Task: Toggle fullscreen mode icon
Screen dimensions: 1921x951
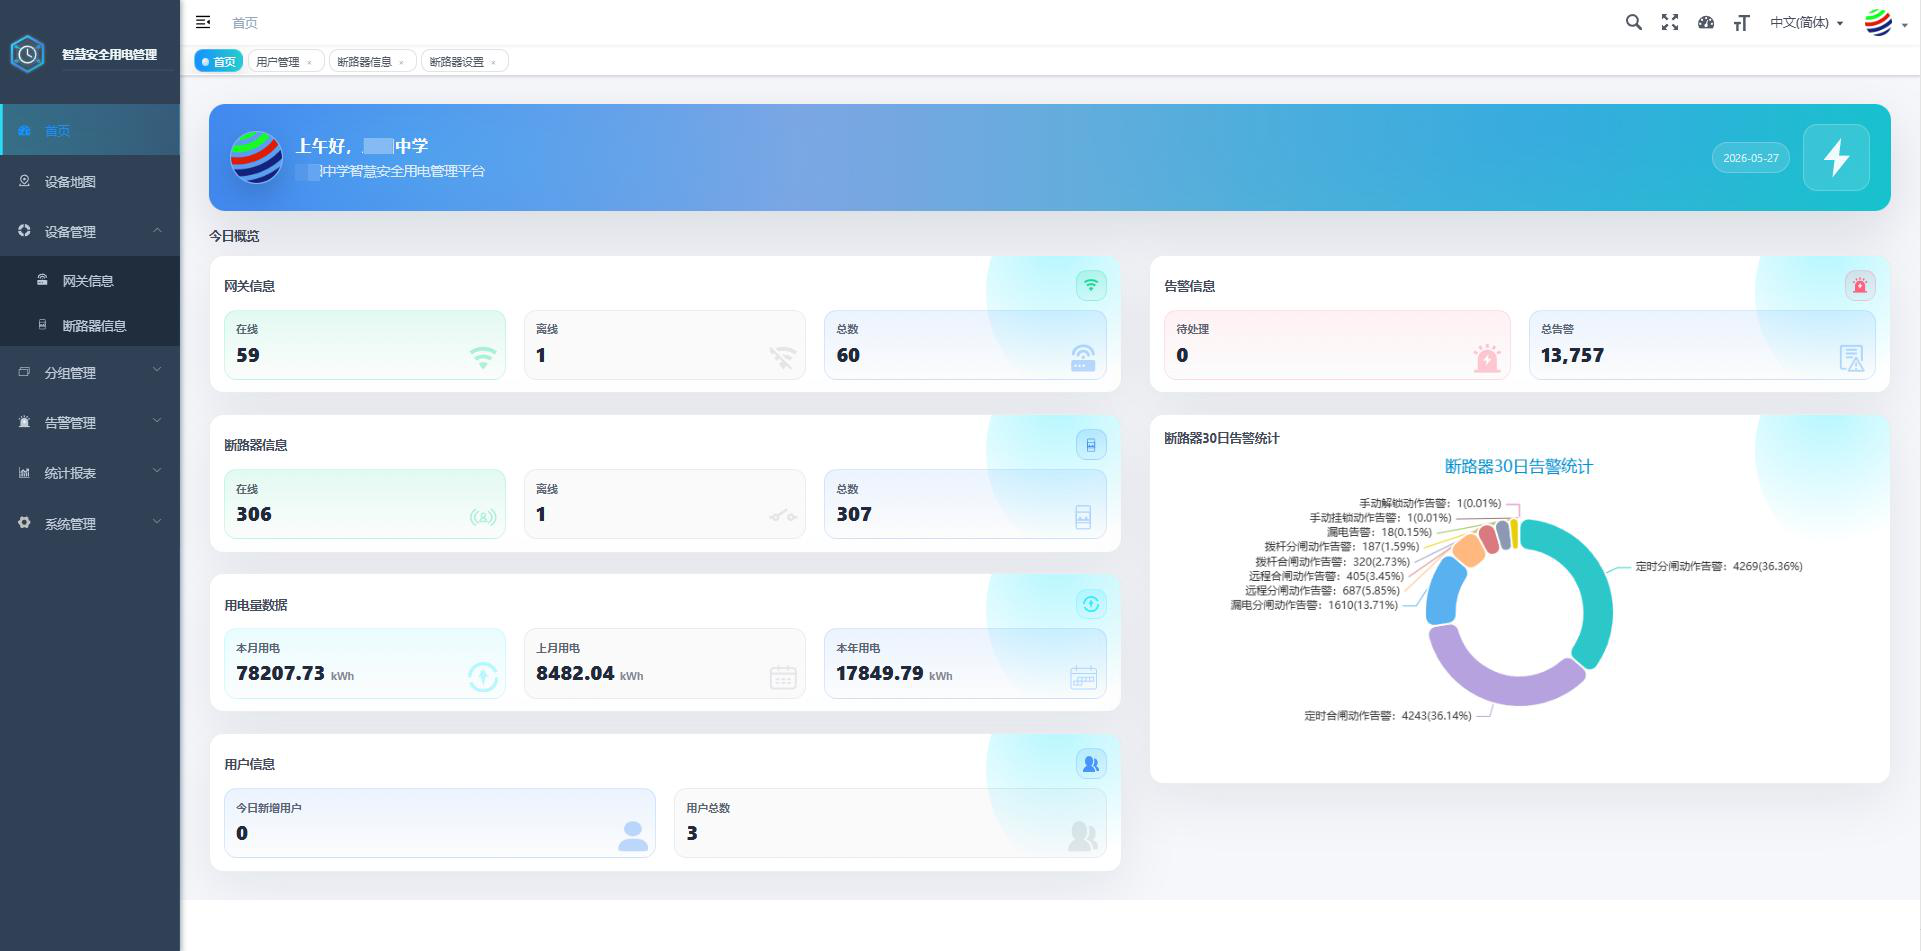Action: 1670,22
